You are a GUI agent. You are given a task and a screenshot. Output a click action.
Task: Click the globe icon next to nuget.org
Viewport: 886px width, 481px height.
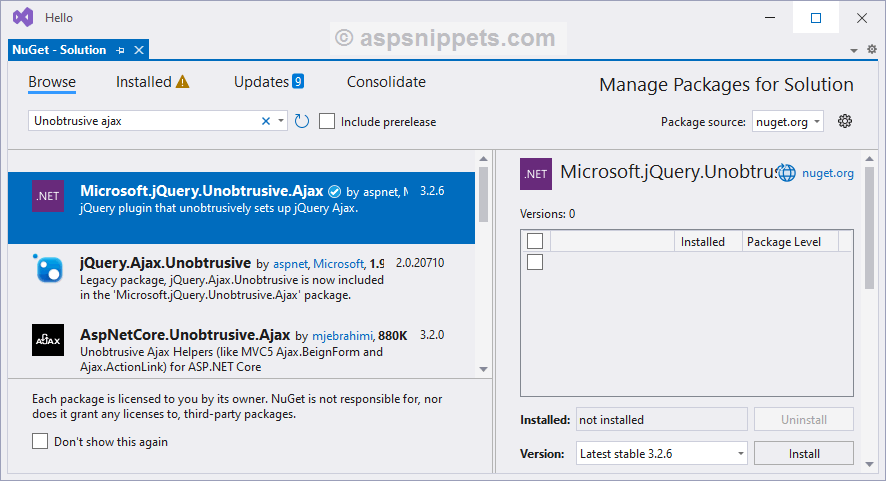tap(787, 173)
